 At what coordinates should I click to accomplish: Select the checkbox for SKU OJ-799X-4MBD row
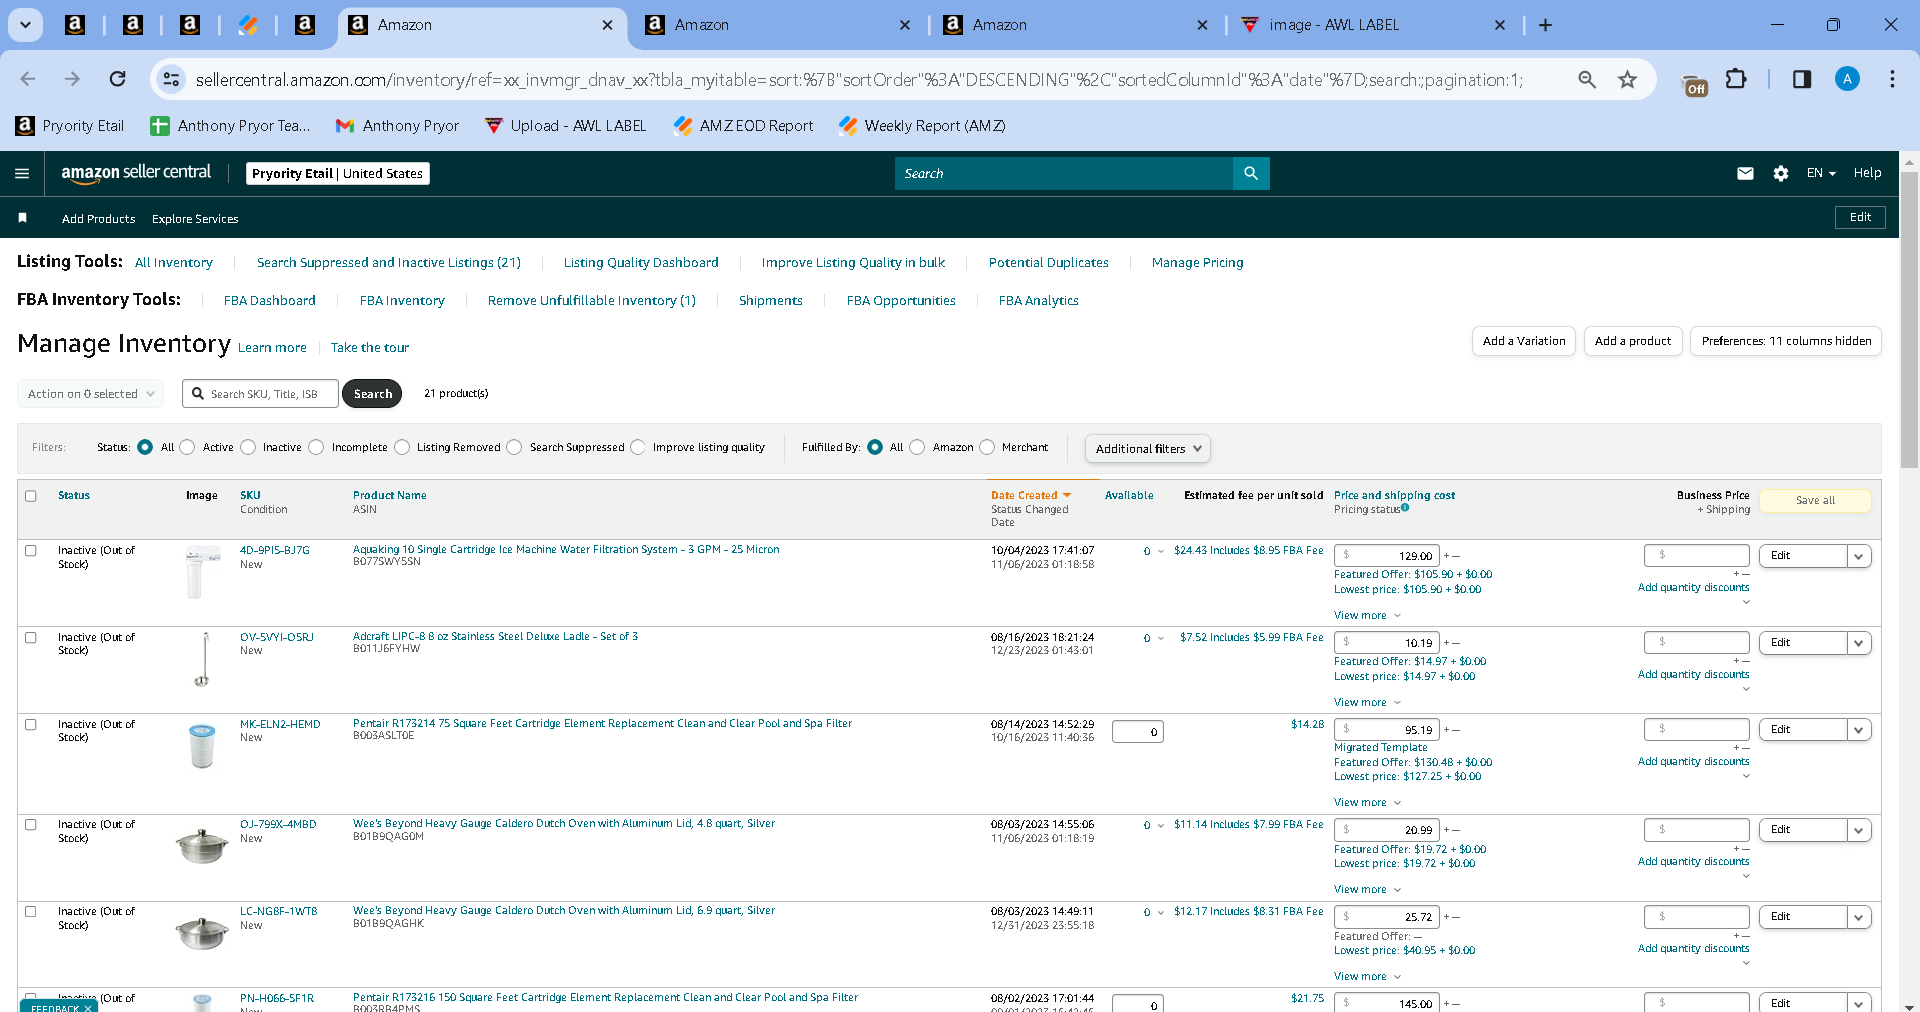click(x=31, y=825)
